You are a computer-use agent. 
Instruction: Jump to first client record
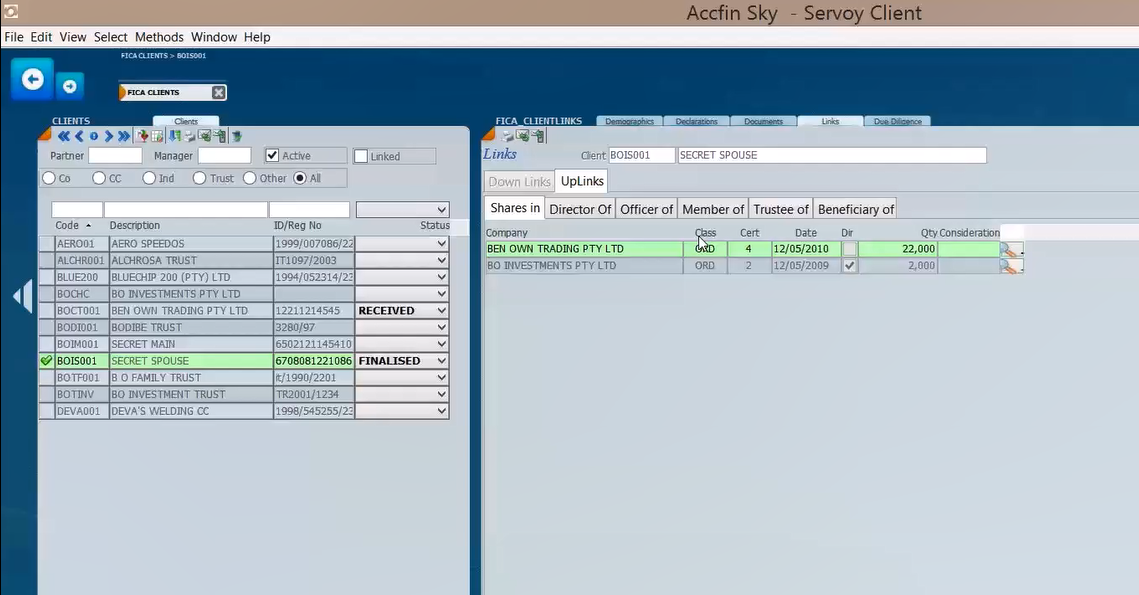(x=63, y=136)
